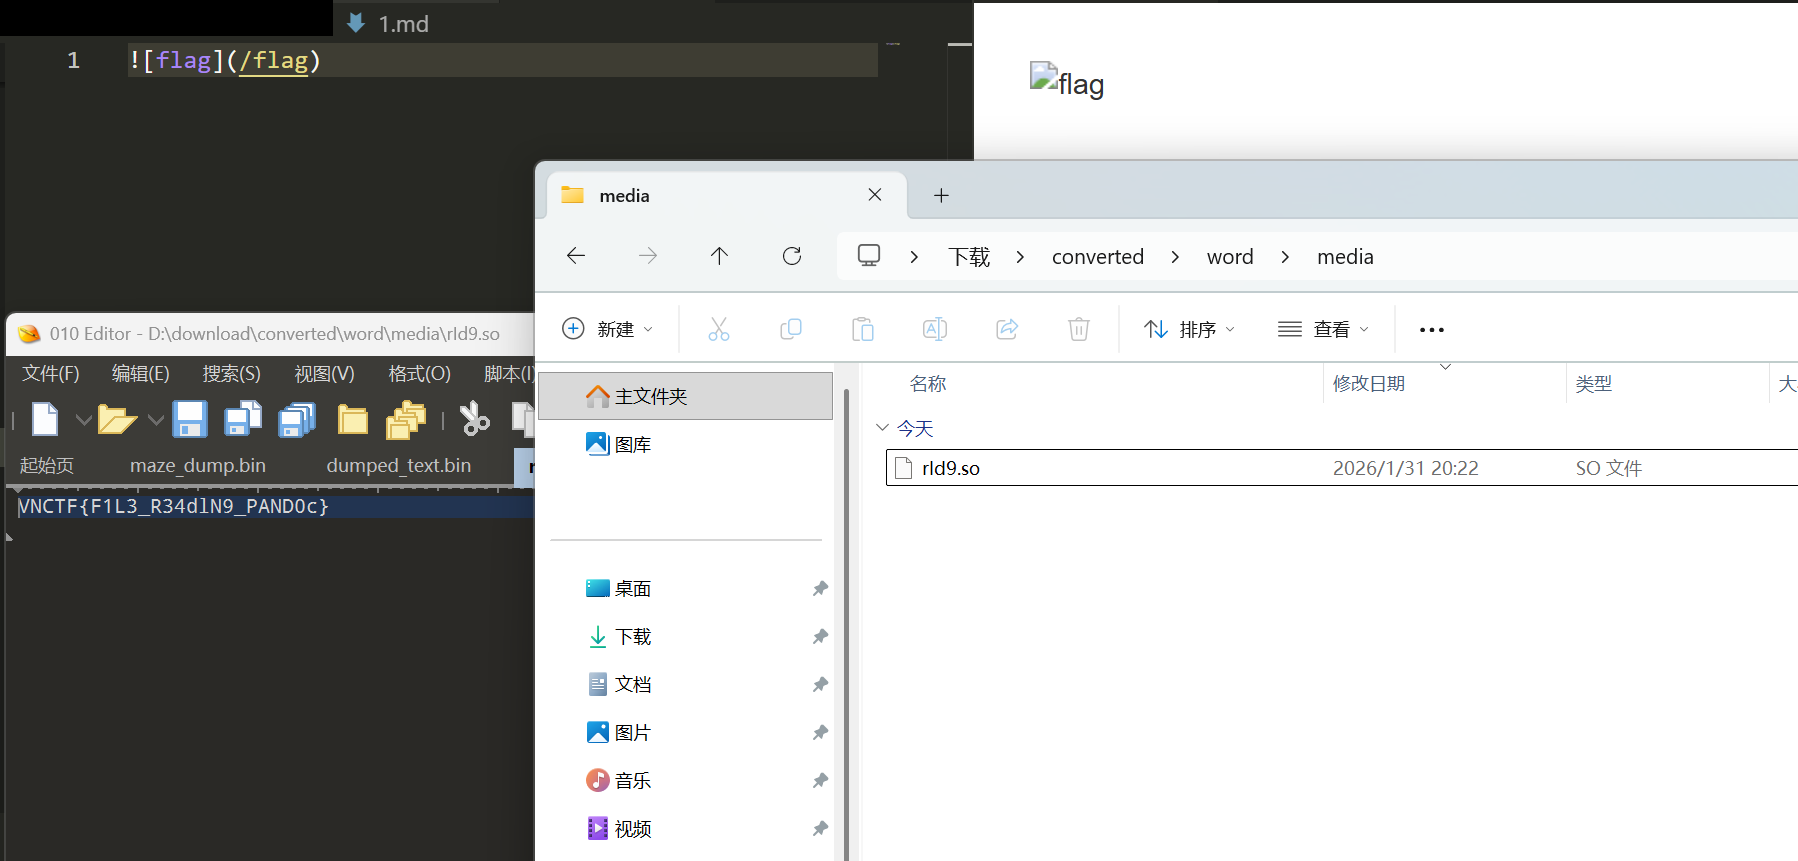The image size is (1798, 861).
Task: Add a new Explorer tab
Action: point(941,196)
